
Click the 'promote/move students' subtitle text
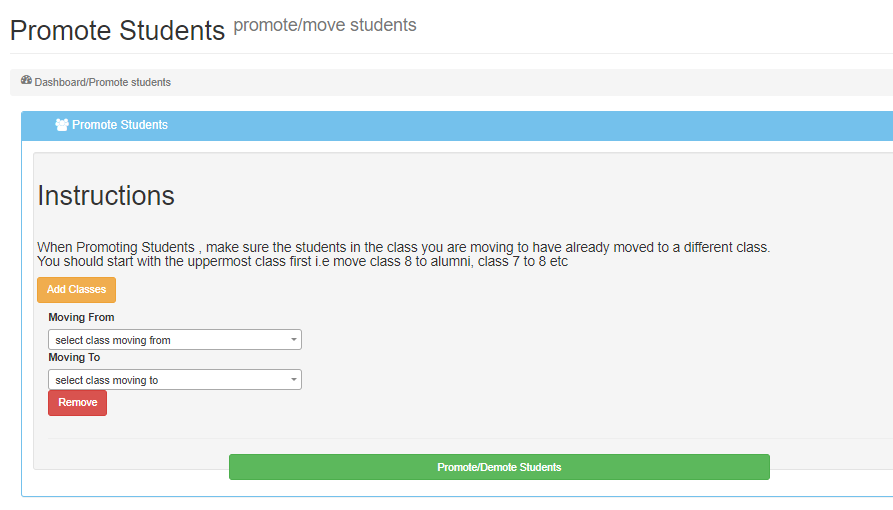325,25
